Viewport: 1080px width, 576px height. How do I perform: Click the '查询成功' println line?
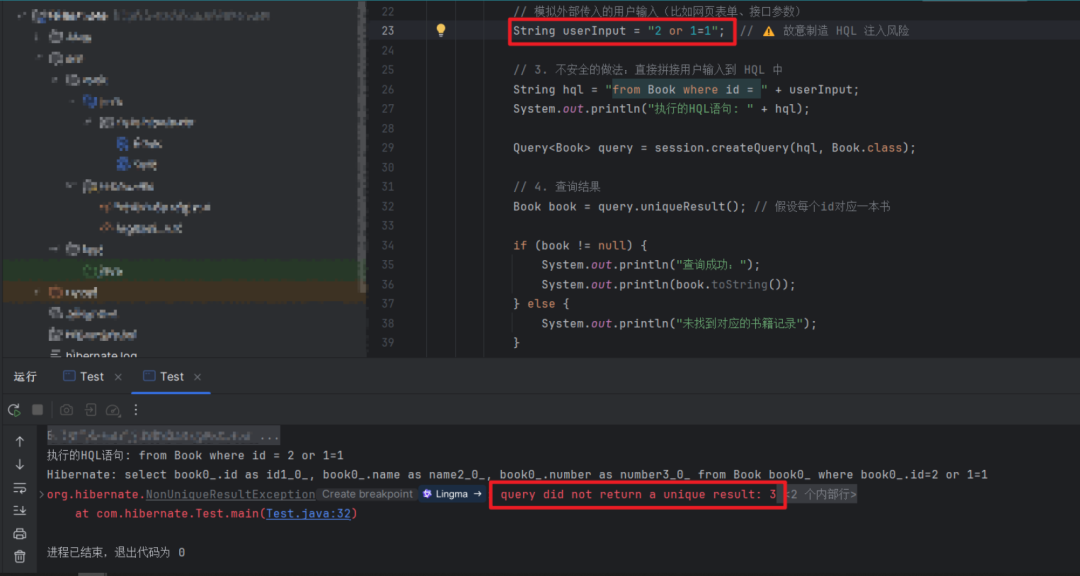coord(650,265)
